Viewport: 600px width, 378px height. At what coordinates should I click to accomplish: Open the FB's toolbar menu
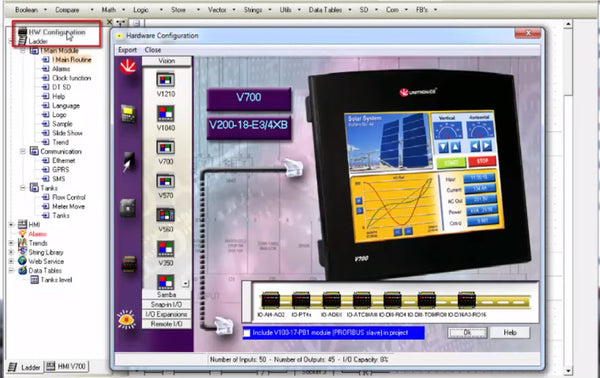(x=426, y=10)
